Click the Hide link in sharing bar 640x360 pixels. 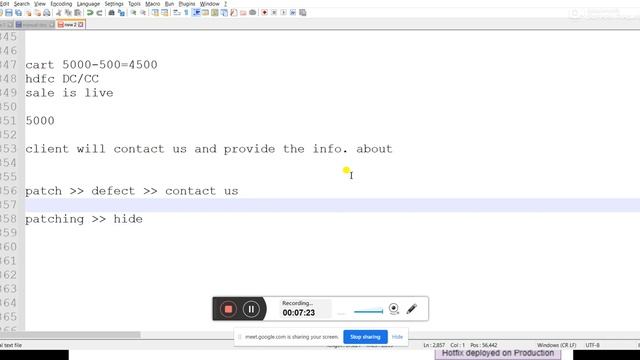click(x=397, y=337)
